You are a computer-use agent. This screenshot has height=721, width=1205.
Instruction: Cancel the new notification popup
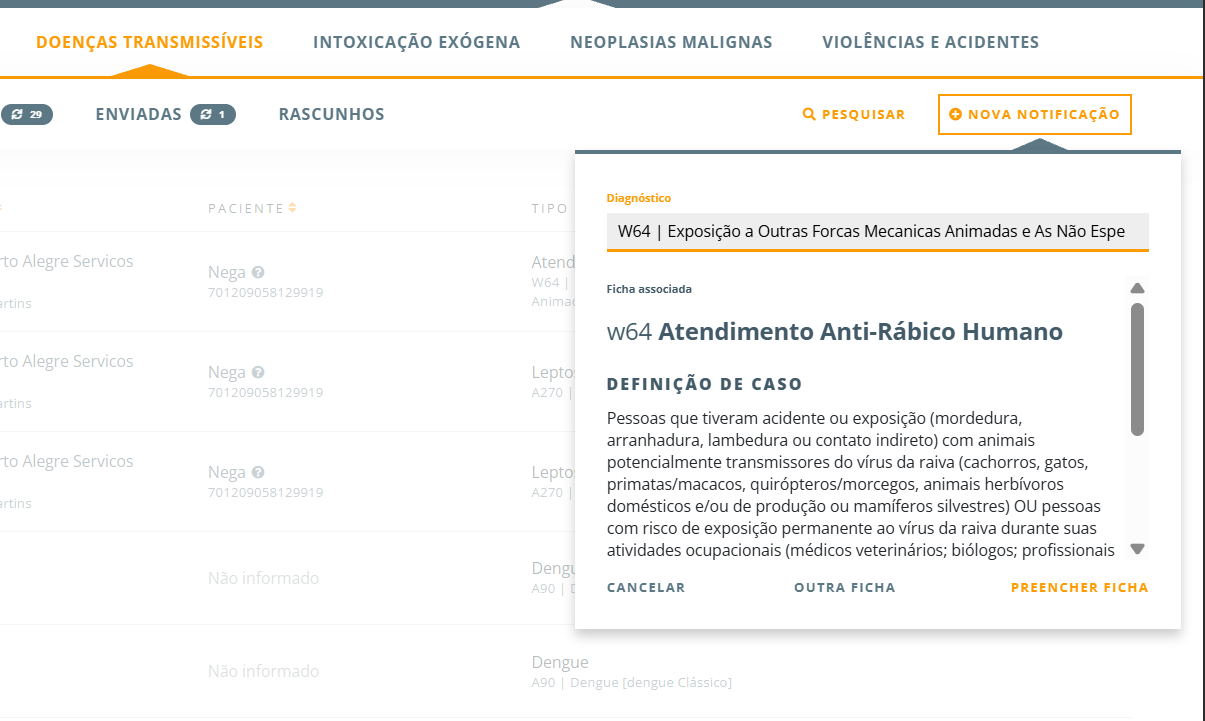646,587
